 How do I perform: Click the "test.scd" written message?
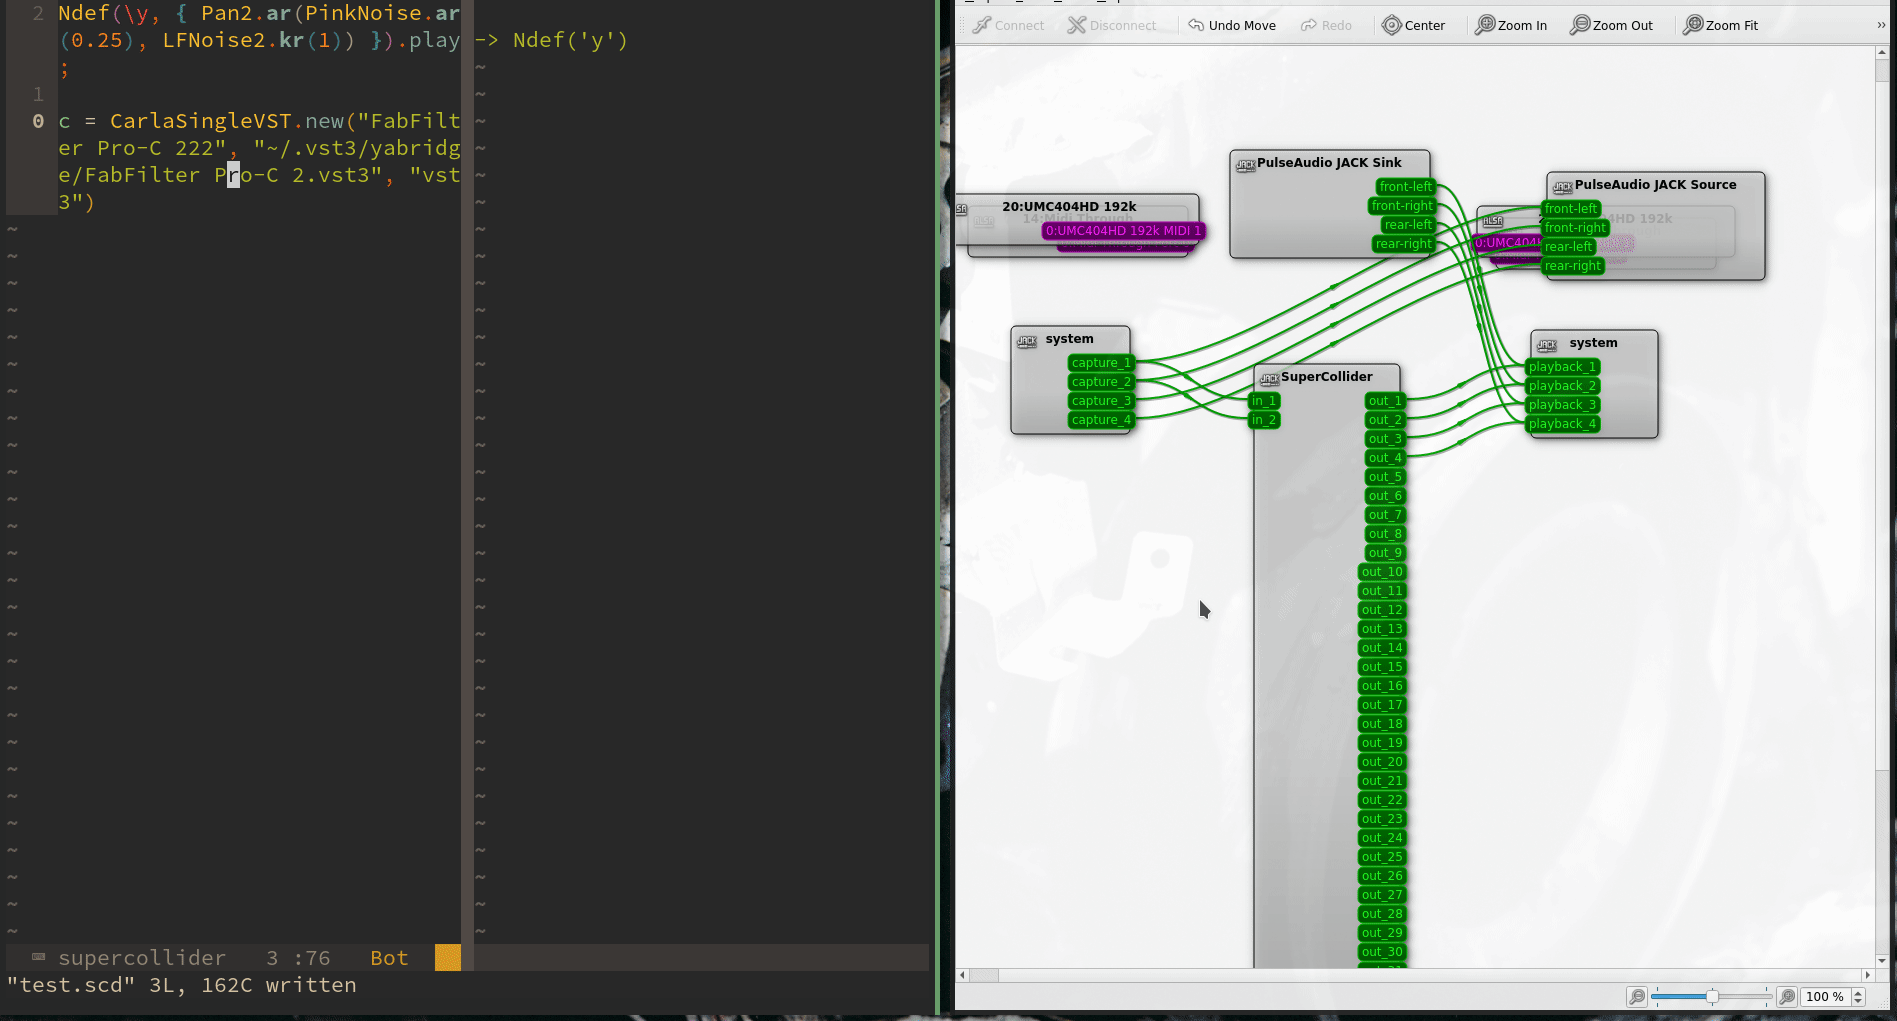pyautogui.click(x=182, y=985)
